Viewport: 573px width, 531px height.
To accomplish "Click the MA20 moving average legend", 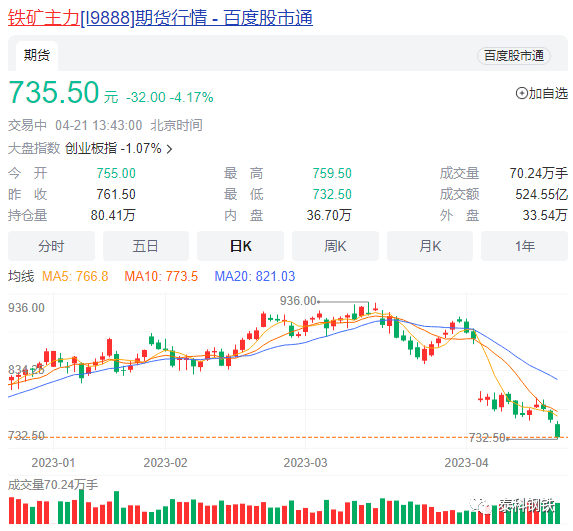I will 255,276.
